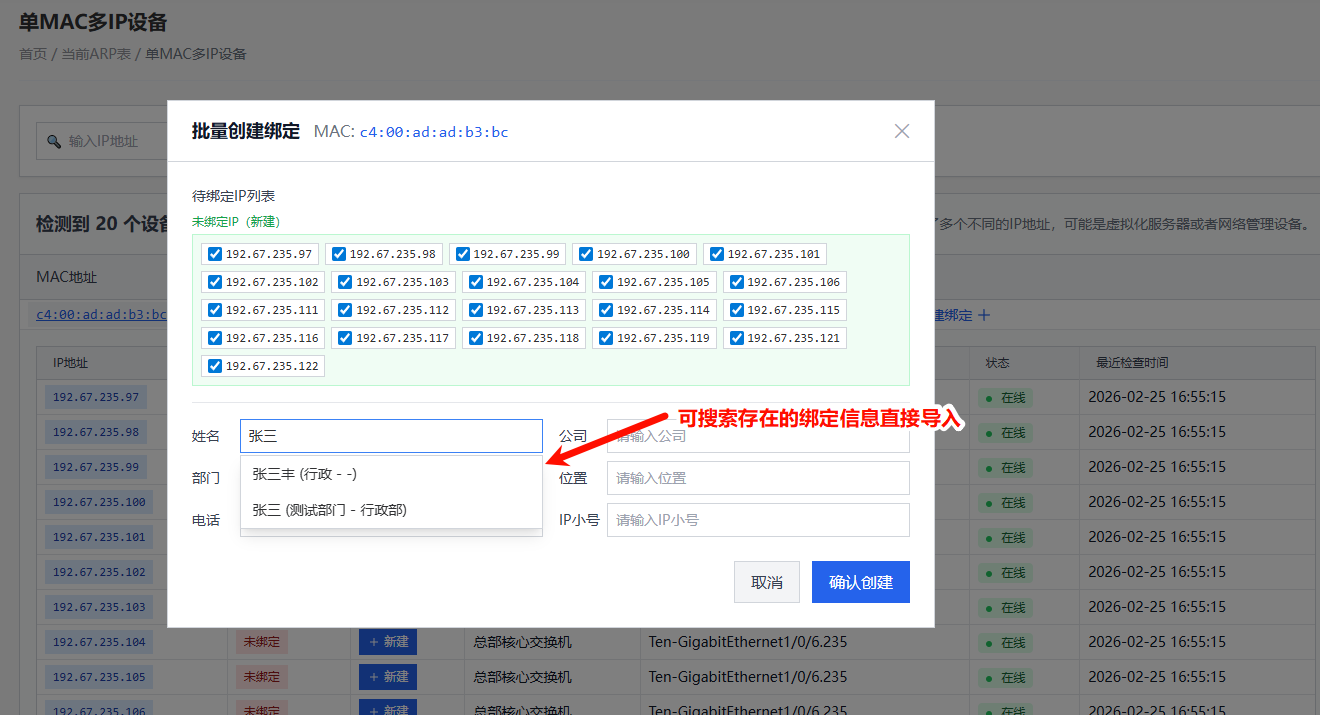Screen dimensions: 1320x715
Task: Click the 公司 input field
Action: point(757,436)
